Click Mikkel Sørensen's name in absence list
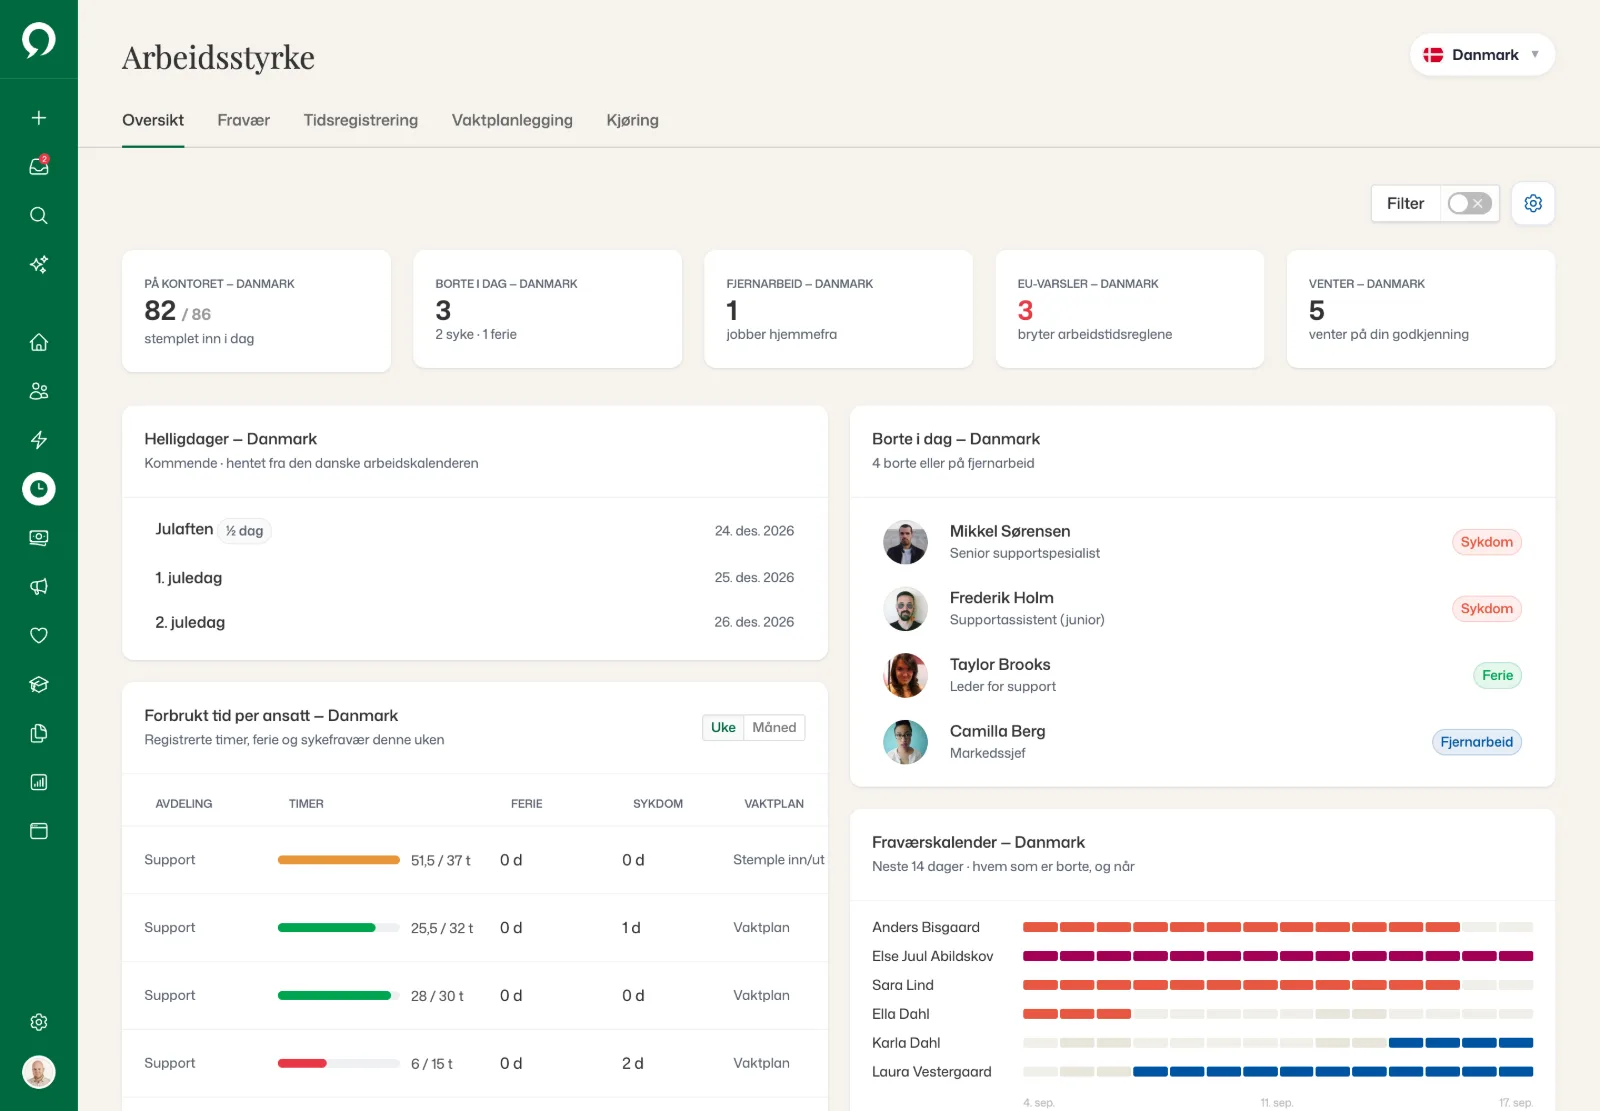 pos(1010,531)
